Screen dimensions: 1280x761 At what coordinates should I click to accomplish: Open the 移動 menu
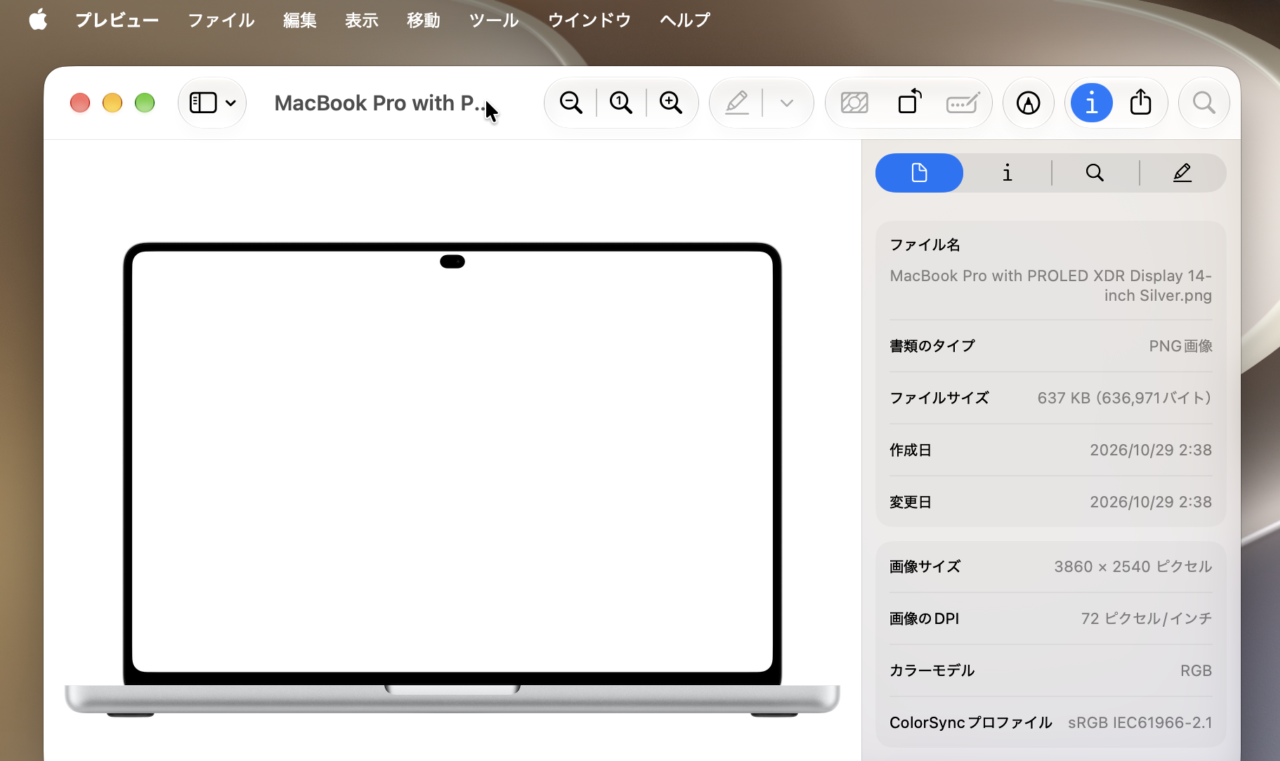[x=424, y=20]
